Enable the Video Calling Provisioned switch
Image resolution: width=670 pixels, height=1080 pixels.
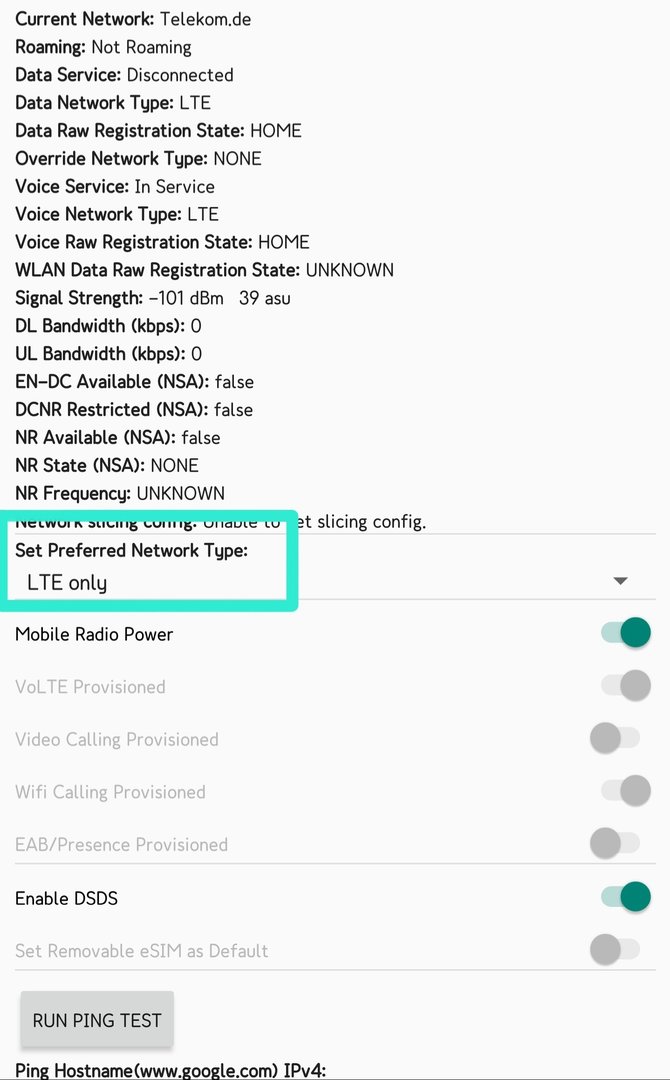pos(614,739)
